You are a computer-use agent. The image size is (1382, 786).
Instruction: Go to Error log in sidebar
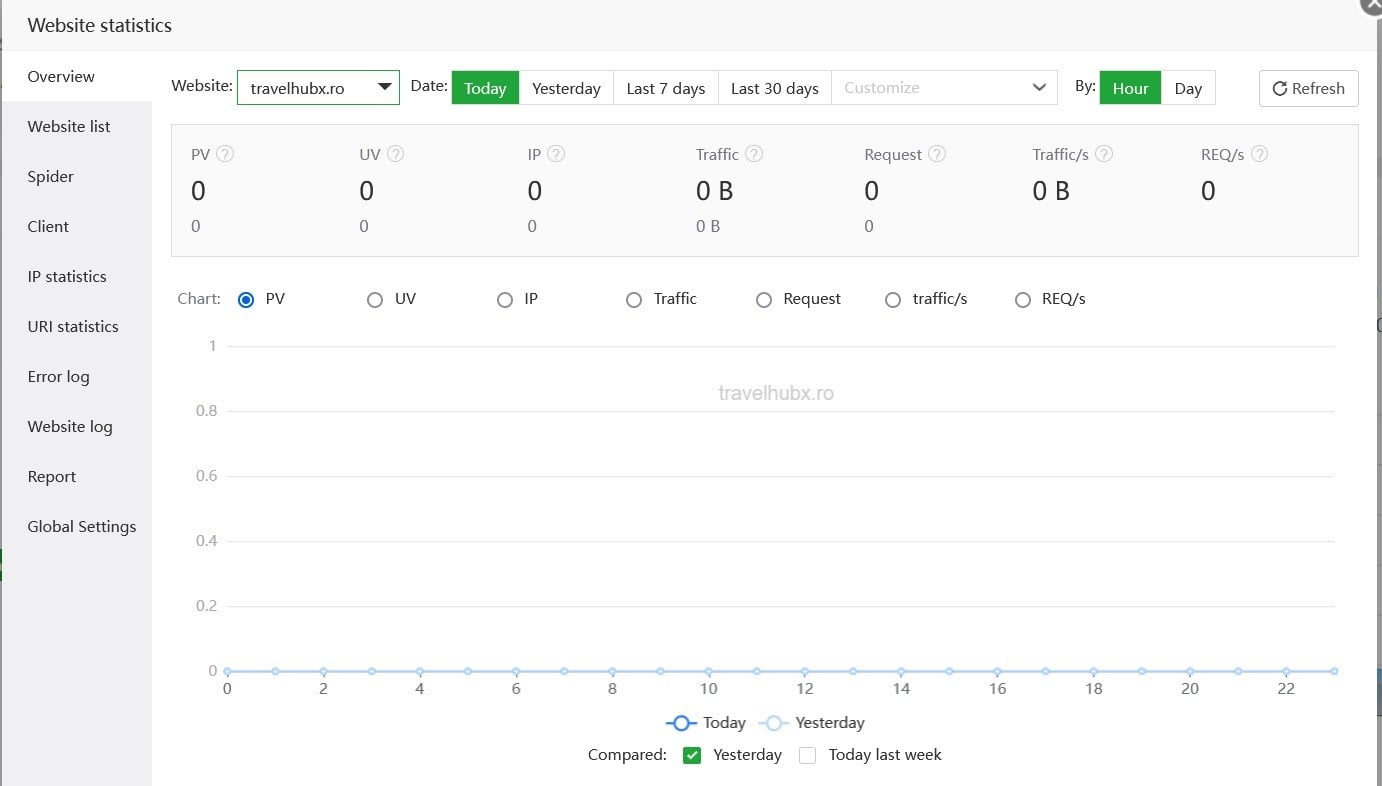(58, 377)
